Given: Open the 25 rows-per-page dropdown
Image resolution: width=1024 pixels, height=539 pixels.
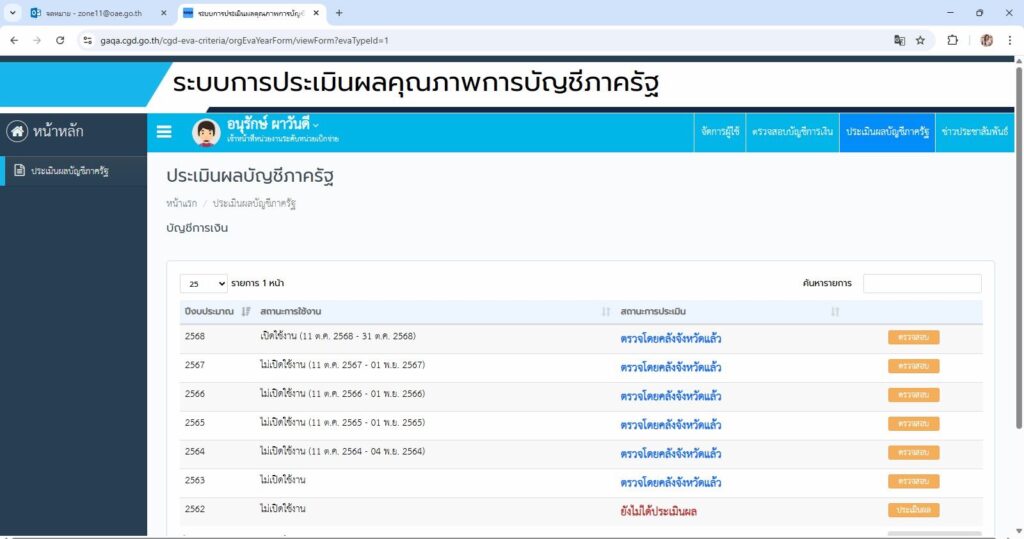Looking at the screenshot, I should pyautogui.click(x=203, y=284).
